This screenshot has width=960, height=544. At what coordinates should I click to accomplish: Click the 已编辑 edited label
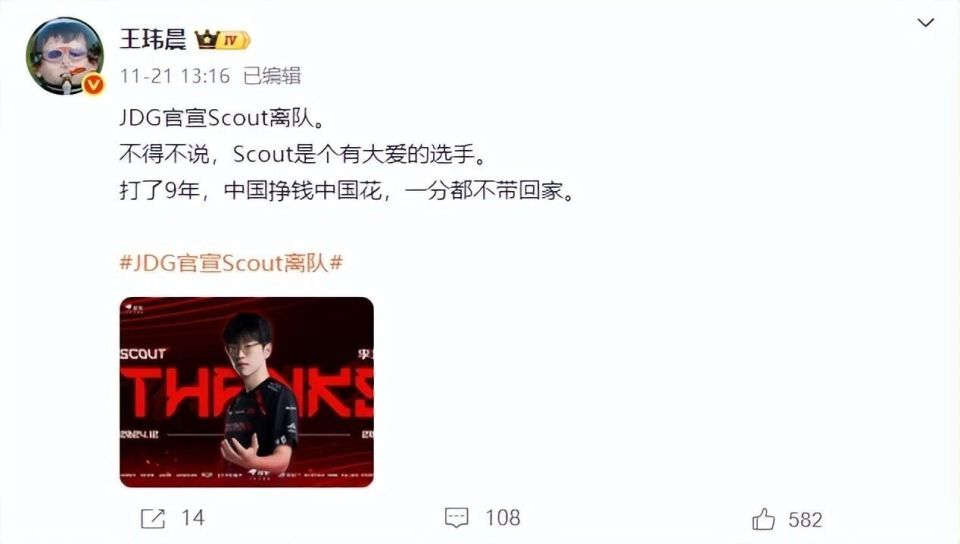coord(272,76)
